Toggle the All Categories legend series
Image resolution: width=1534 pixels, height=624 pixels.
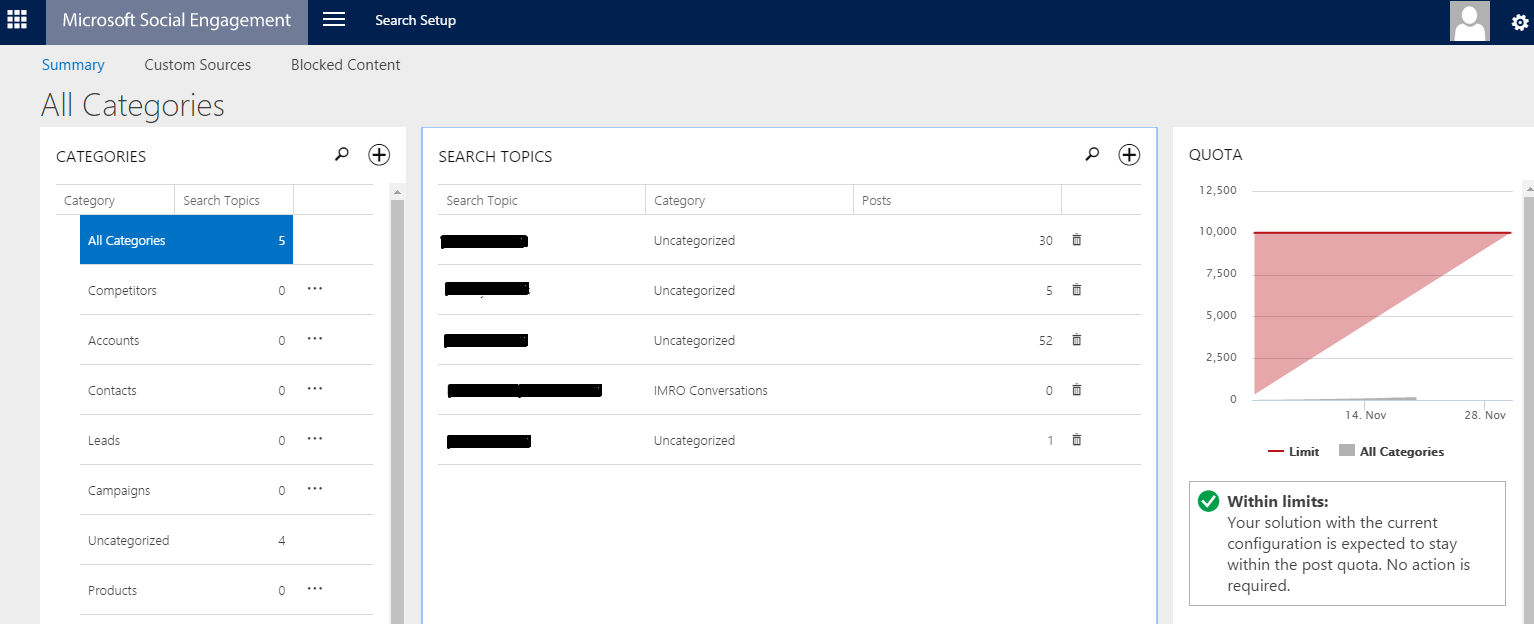coord(1391,451)
